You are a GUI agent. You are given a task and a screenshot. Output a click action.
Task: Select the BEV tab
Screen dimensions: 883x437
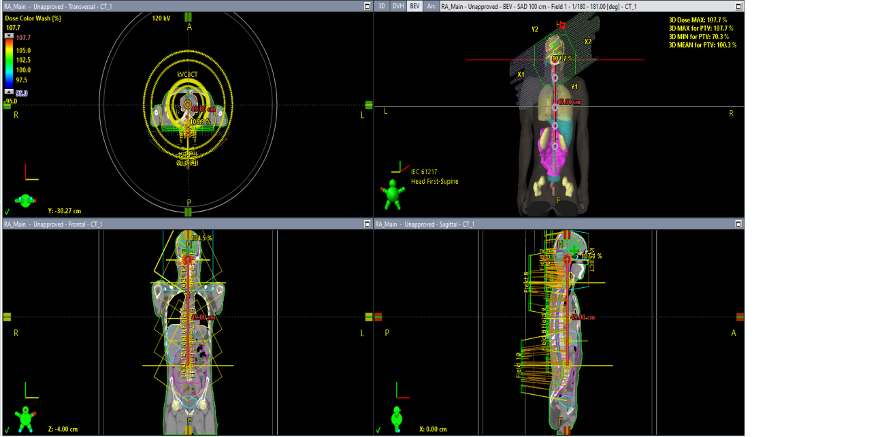coord(415,6)
